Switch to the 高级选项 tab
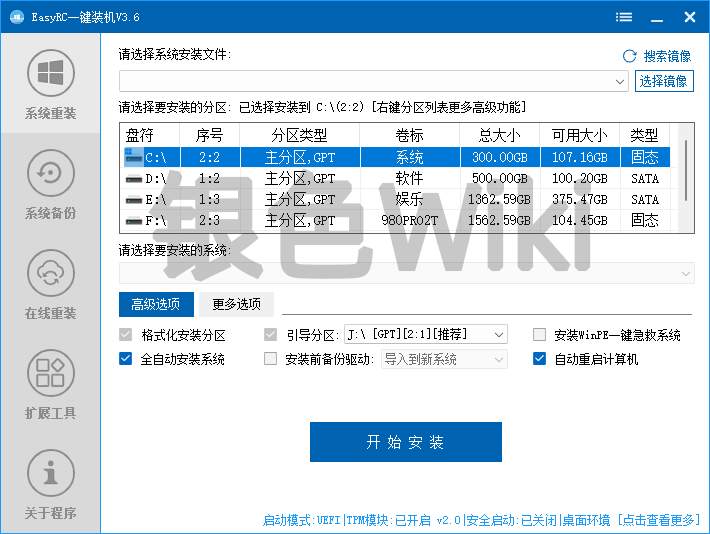This screenshot has height=534, width=710. pyautogui.click(x=155, y=304)
